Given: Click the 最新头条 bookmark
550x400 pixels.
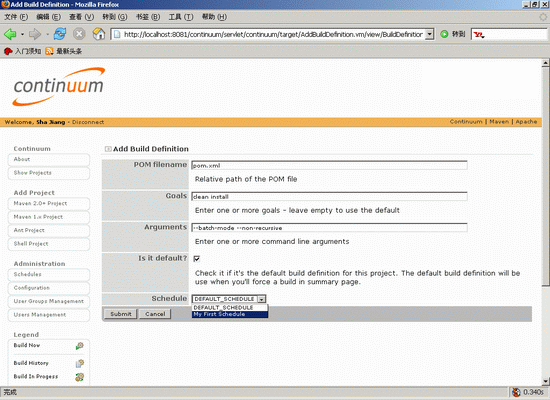Looking at the screenshot, I should point(63,51).
